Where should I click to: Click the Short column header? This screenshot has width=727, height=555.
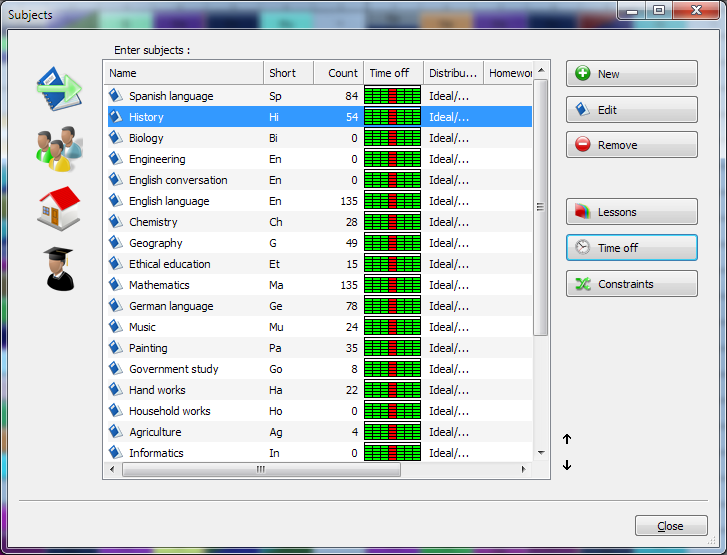[288, 73]
